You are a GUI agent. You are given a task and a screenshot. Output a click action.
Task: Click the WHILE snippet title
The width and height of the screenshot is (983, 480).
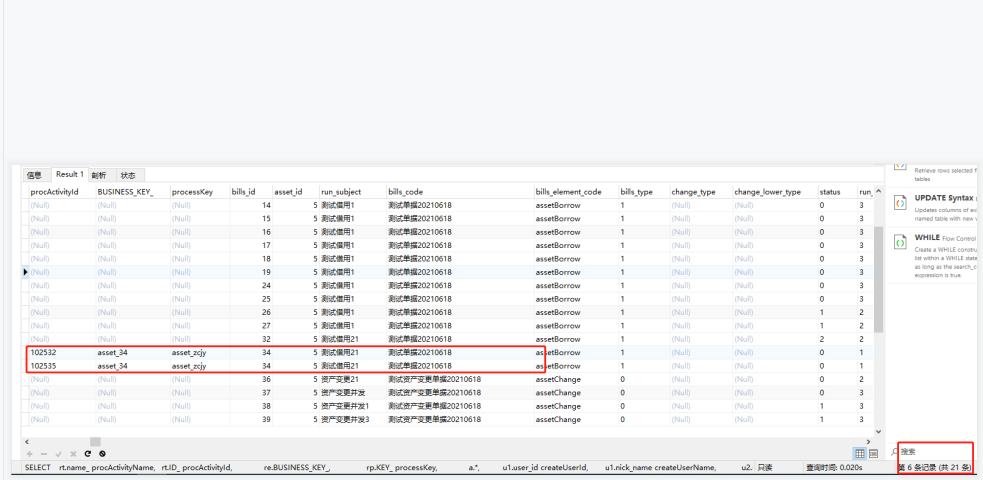(x=927, y=238)
